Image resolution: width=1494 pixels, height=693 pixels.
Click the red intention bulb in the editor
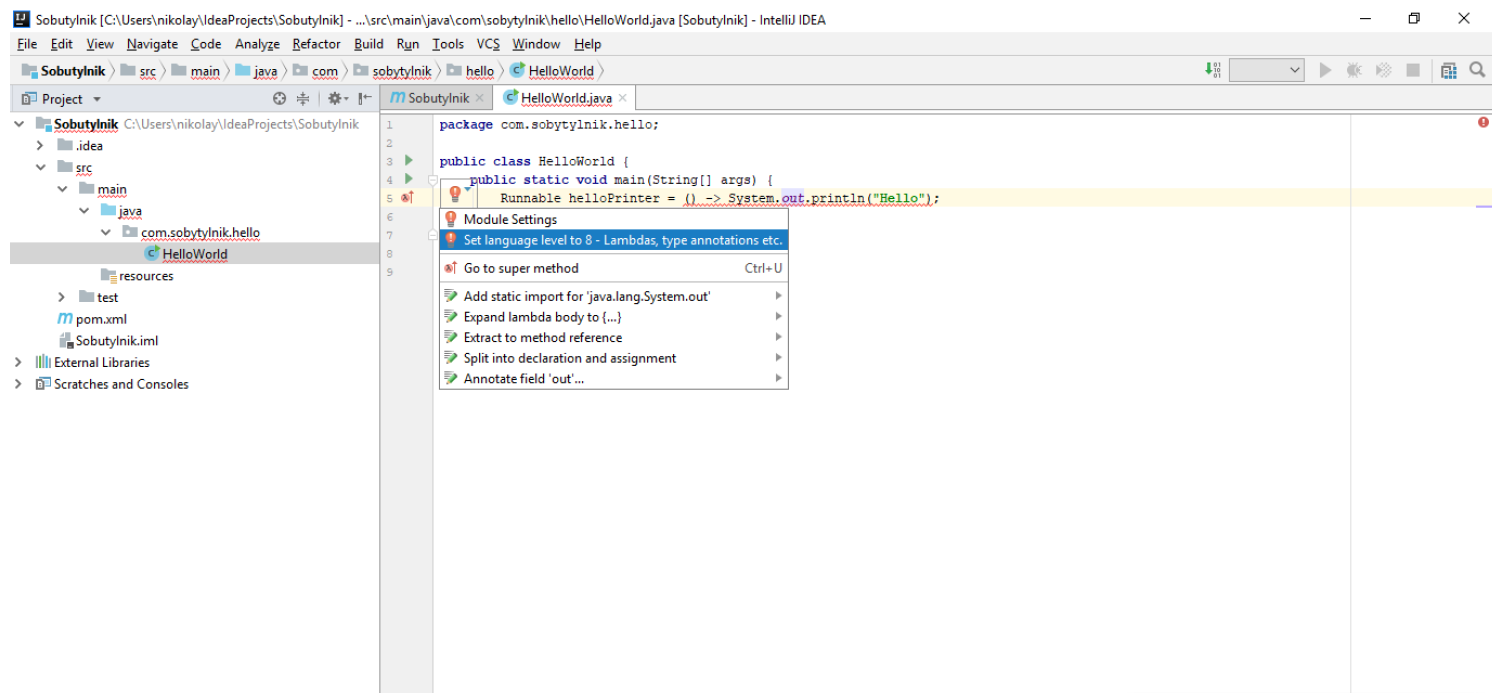(x=456, y=194)
